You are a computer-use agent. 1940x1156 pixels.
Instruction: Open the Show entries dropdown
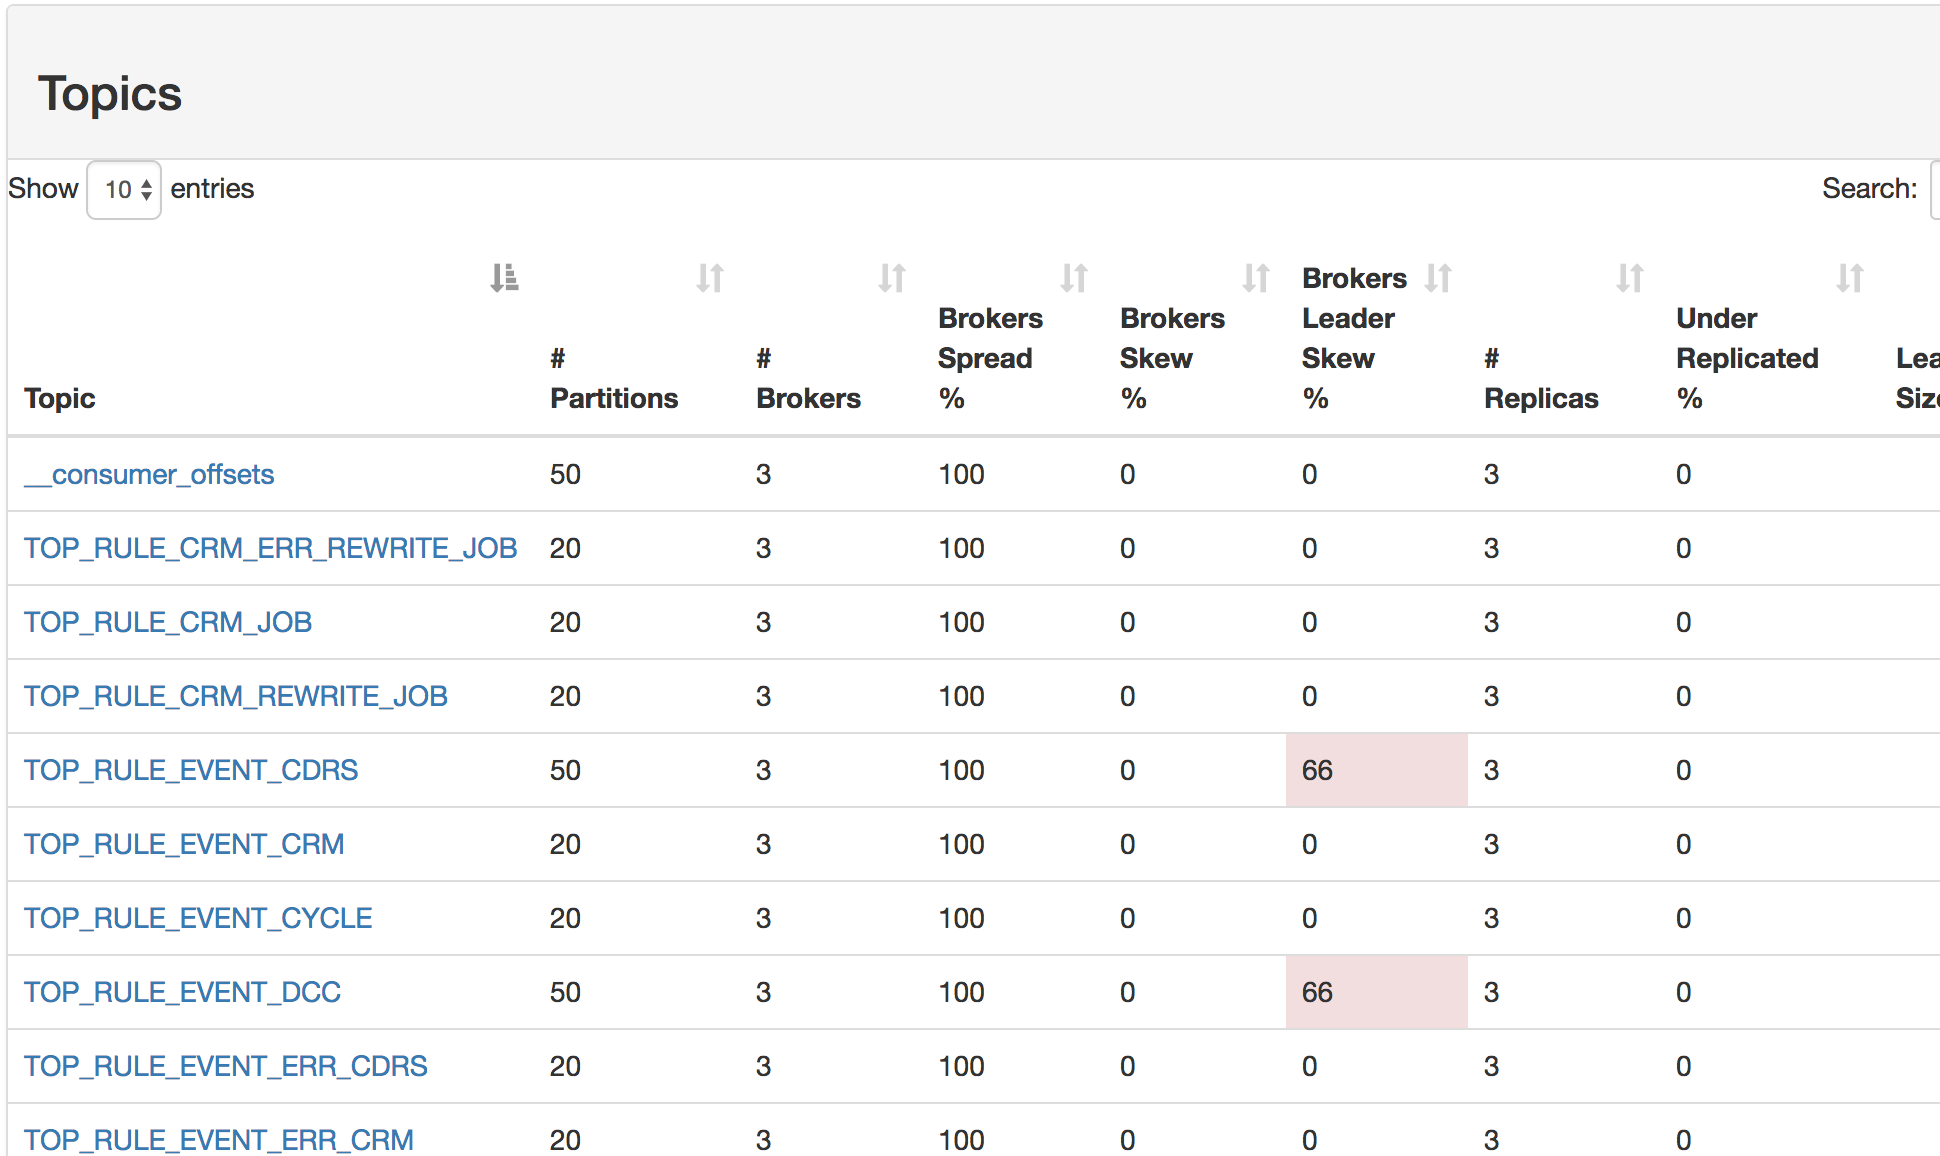point(123,189)
